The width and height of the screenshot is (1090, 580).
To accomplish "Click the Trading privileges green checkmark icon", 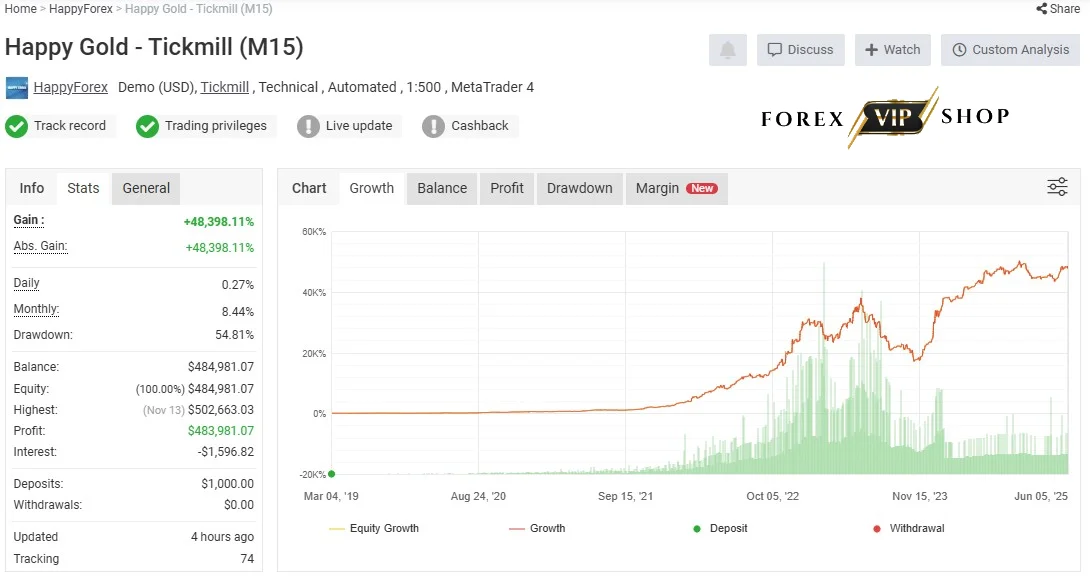I will coord(147,127).
